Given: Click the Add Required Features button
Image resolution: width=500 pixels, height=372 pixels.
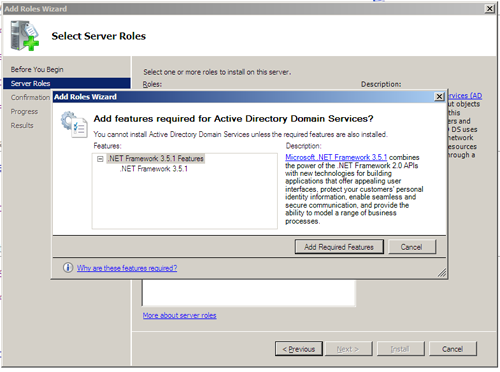Looking at the screenshot, I should coord(339,247).
